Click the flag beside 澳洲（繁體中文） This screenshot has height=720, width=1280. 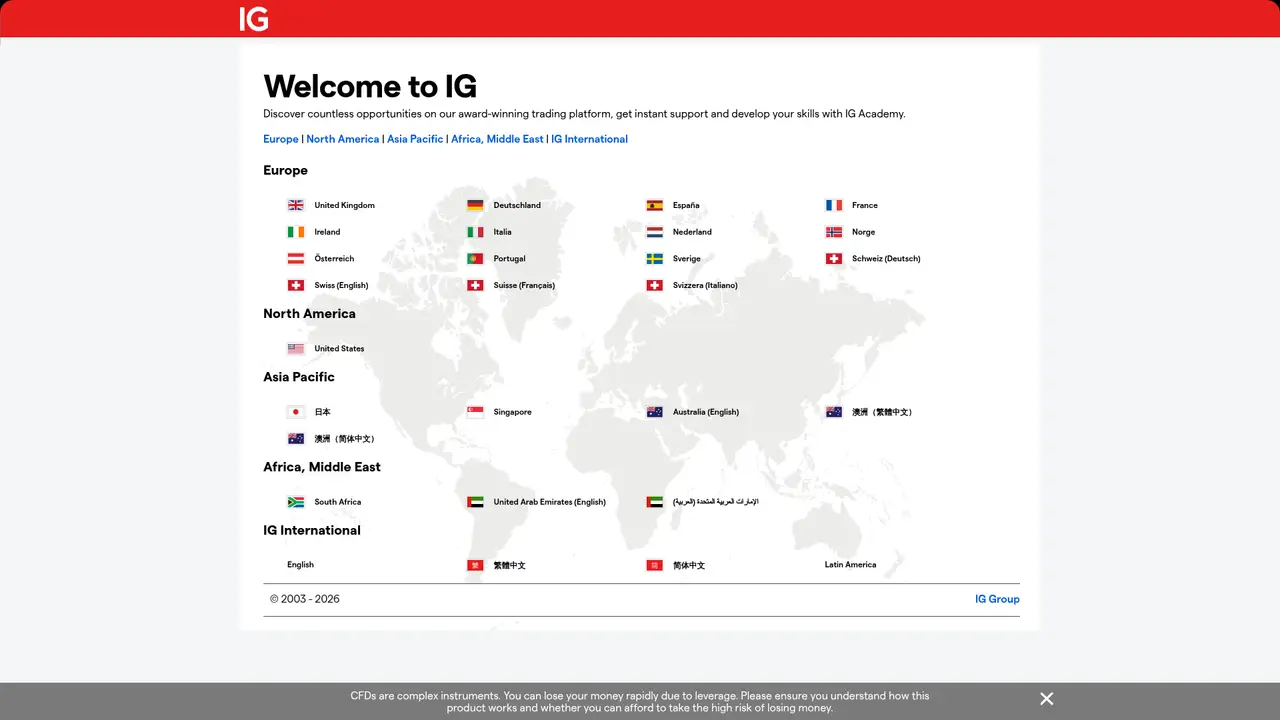tap(834, 412)
